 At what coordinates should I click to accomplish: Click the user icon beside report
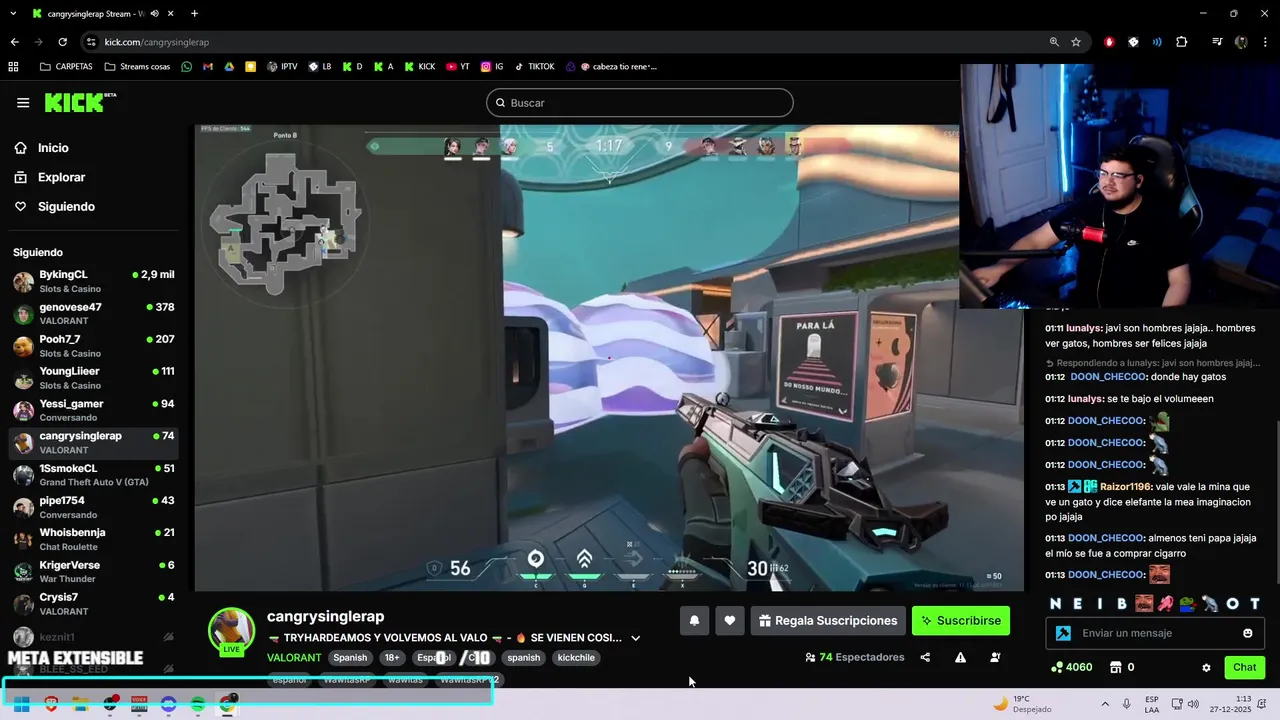[x=995, y=658]
